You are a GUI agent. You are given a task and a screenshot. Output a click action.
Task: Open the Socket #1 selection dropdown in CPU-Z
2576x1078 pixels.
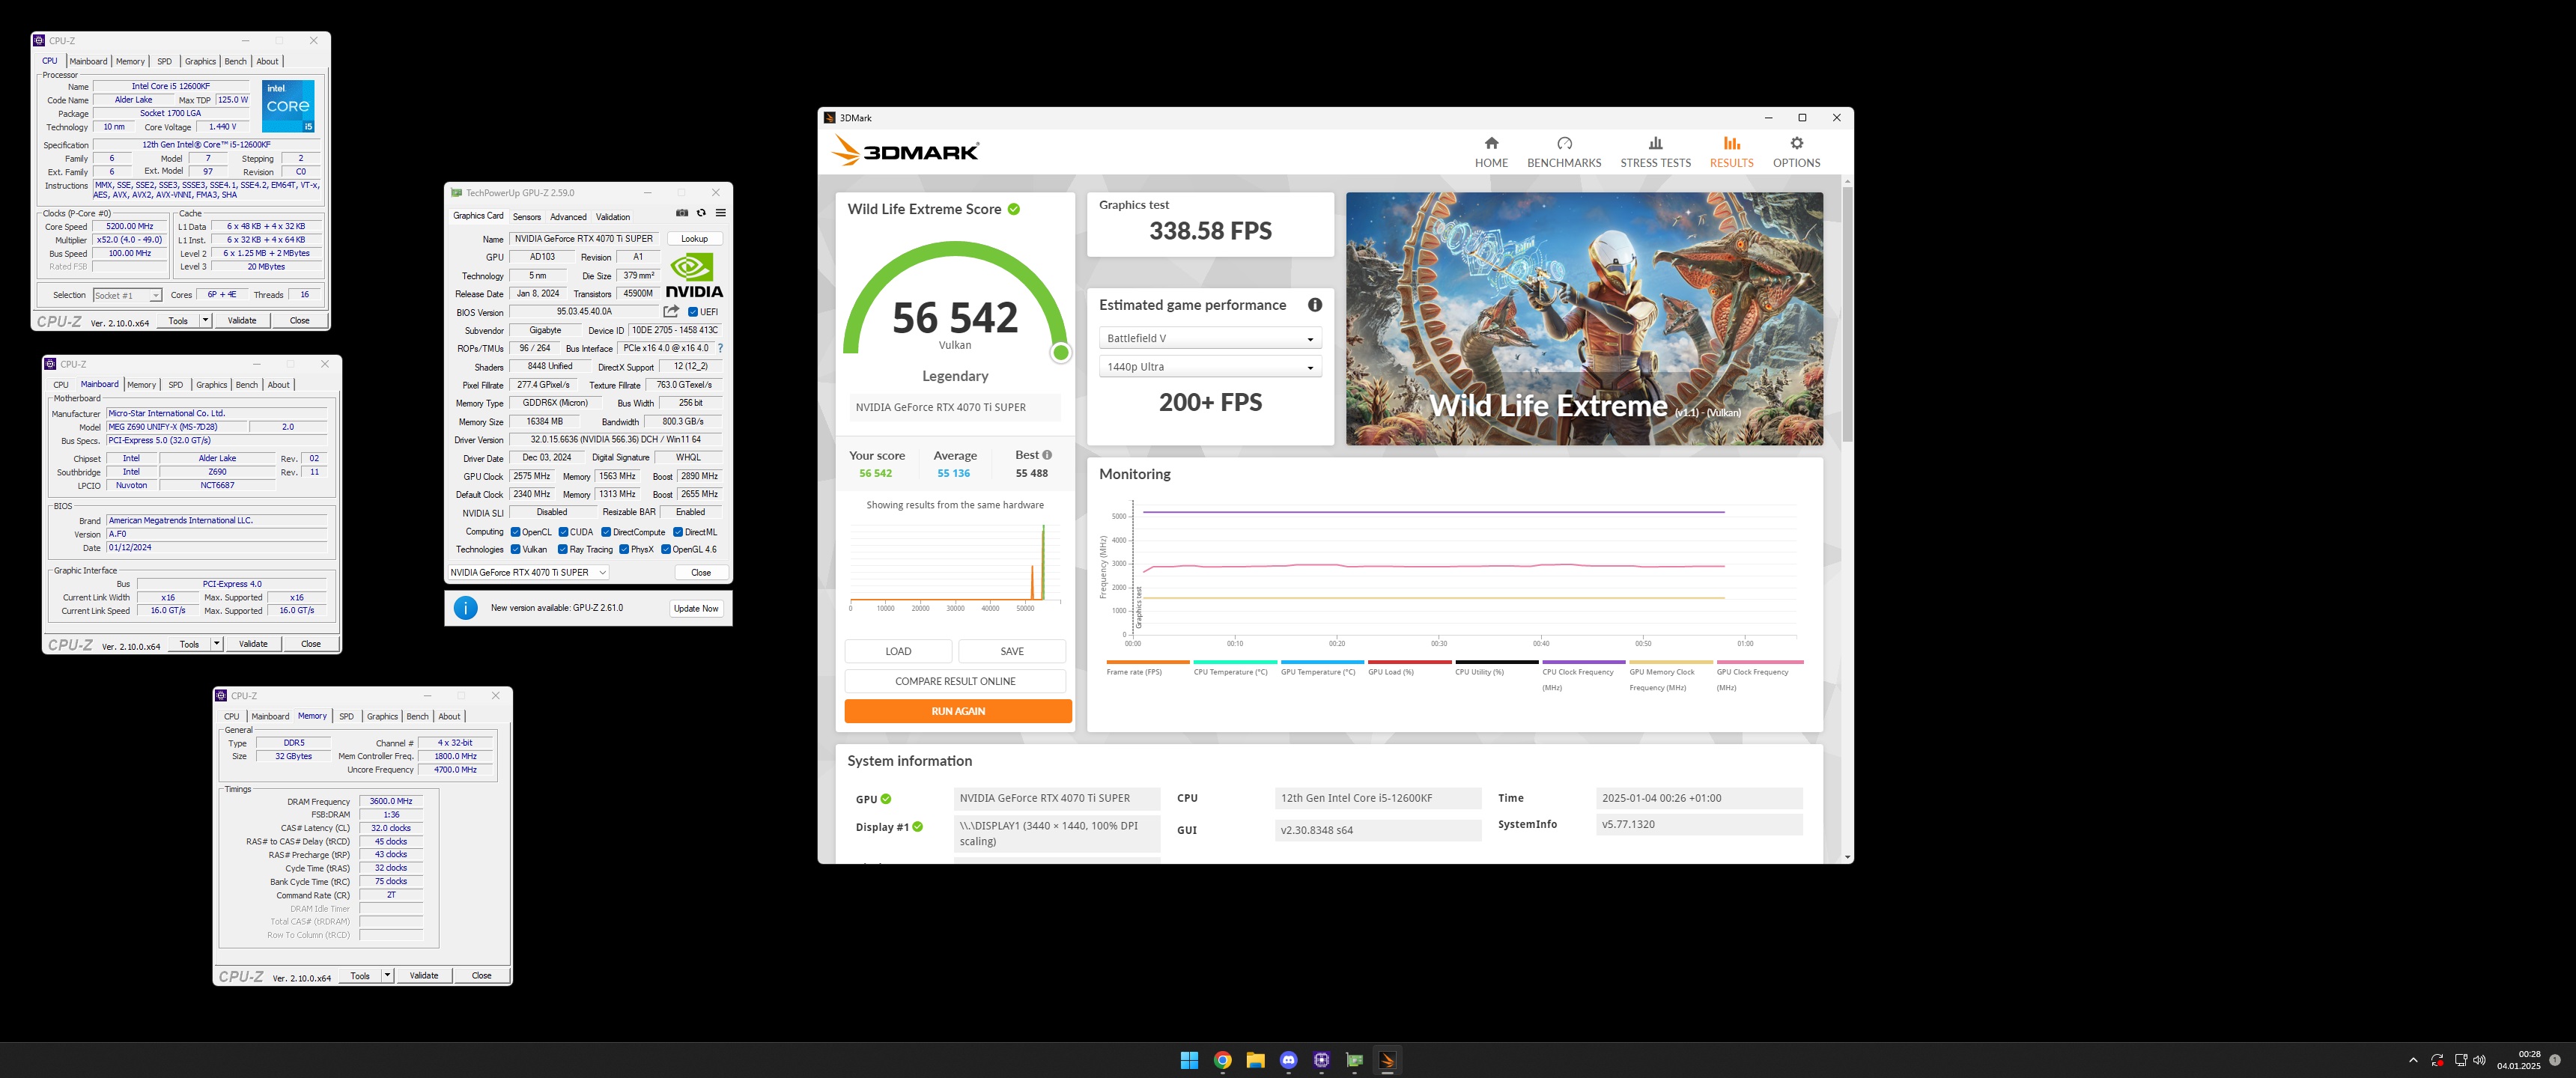pos(127,295)
